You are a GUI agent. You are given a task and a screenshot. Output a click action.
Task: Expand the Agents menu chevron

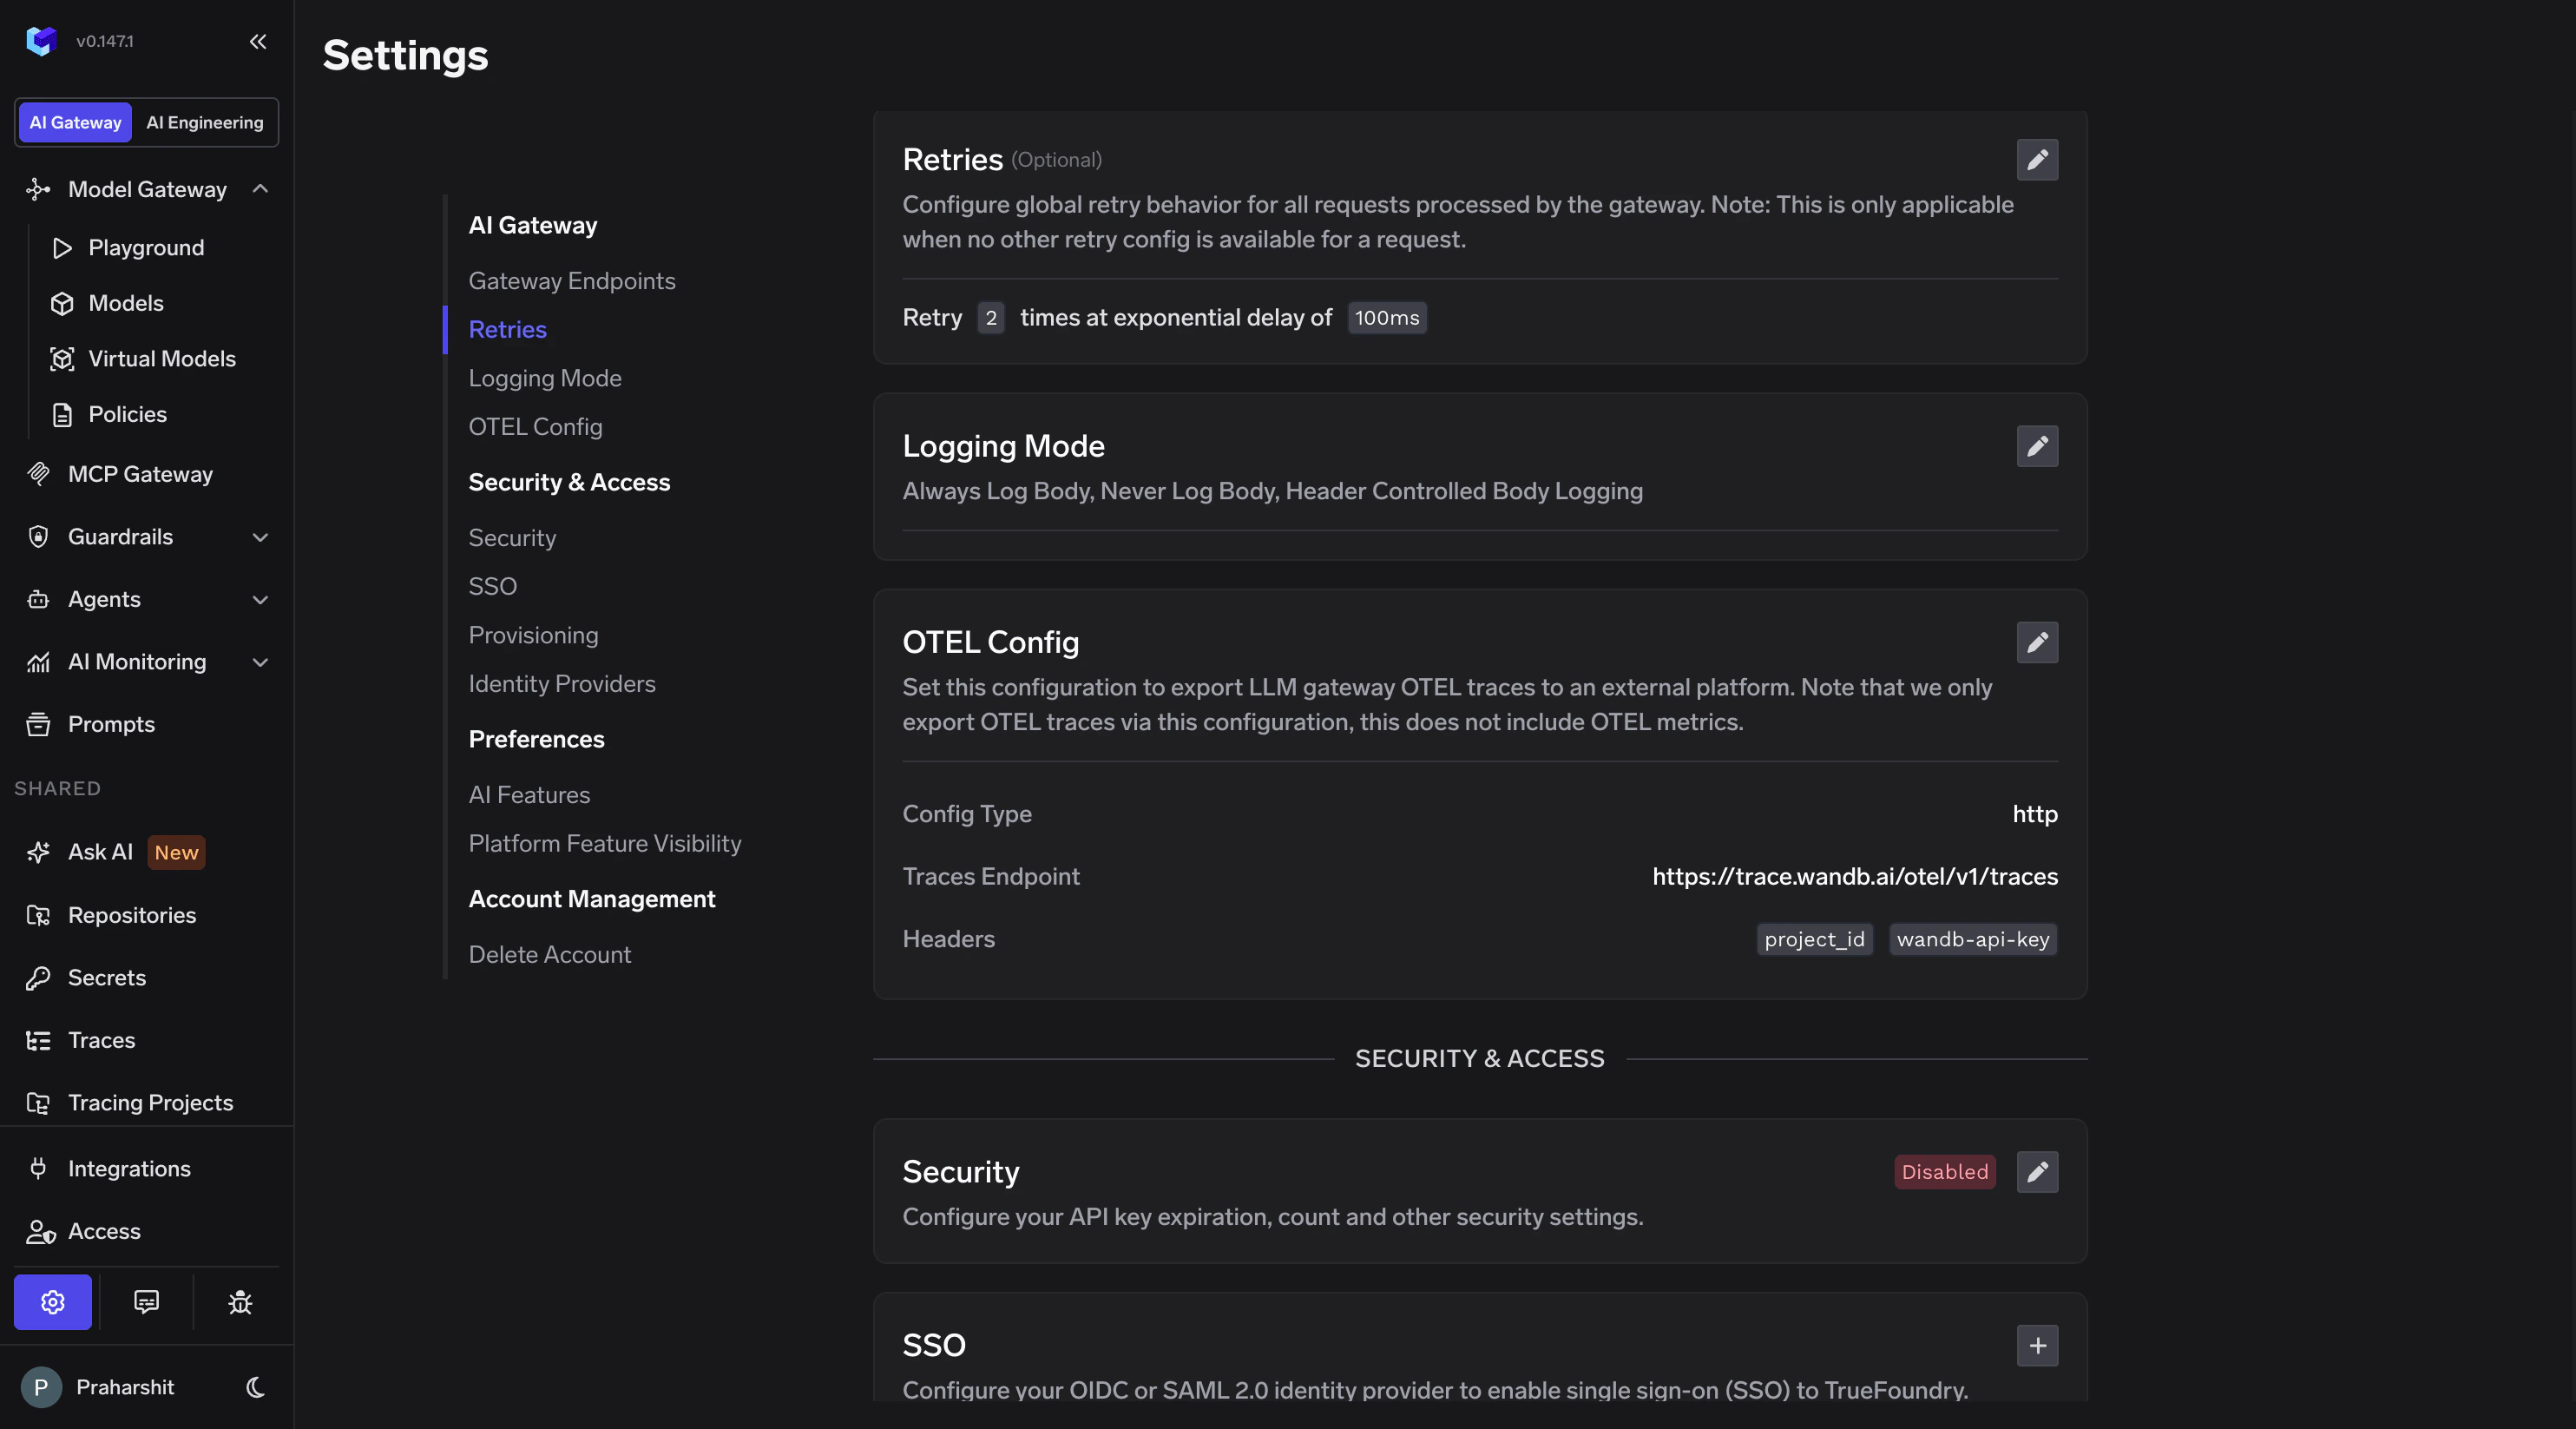pos(260,599)
